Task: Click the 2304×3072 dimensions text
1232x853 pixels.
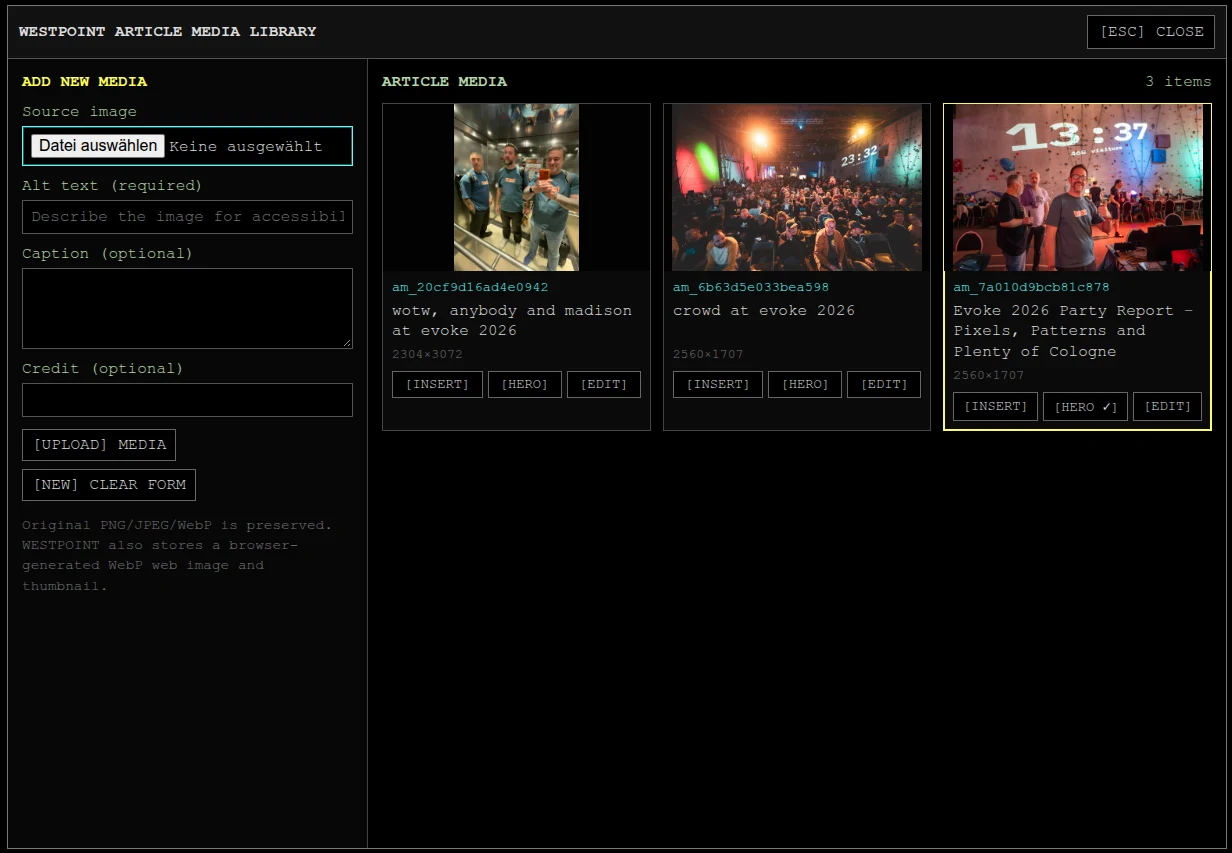Action: [x=427, y=355]
